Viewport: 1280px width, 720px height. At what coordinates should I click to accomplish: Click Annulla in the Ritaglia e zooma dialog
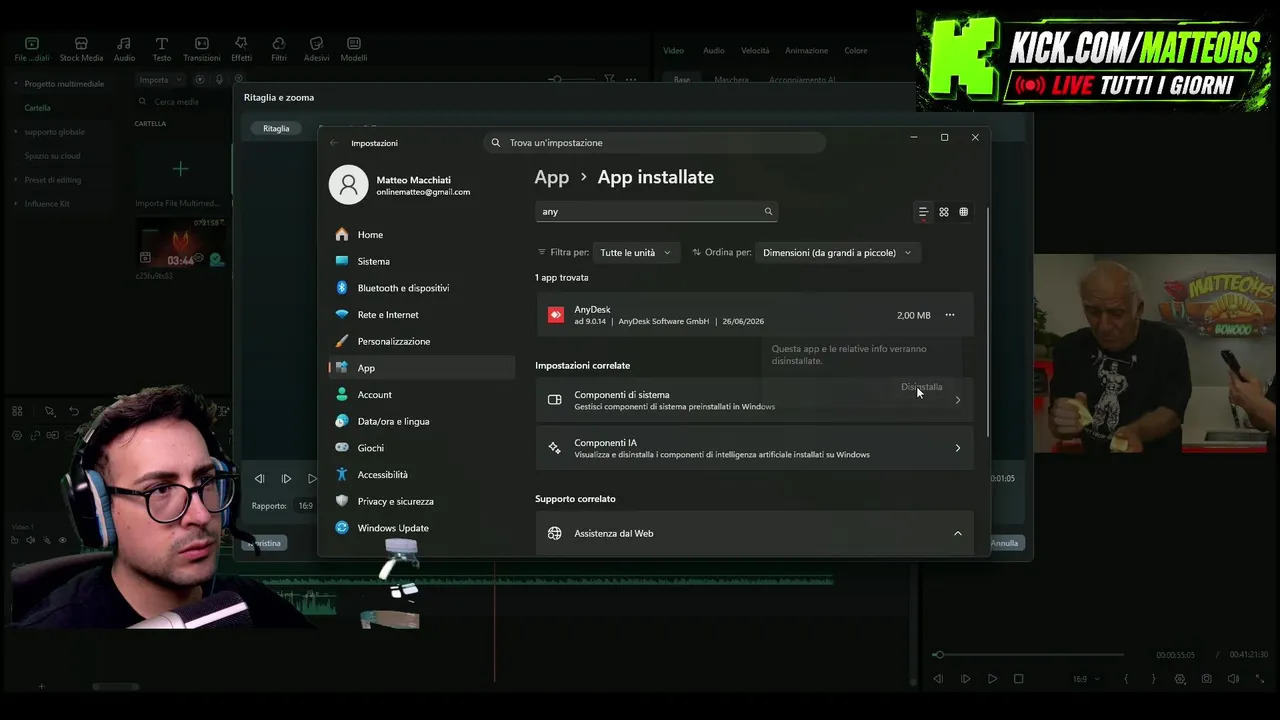[x=1004, y=543]
